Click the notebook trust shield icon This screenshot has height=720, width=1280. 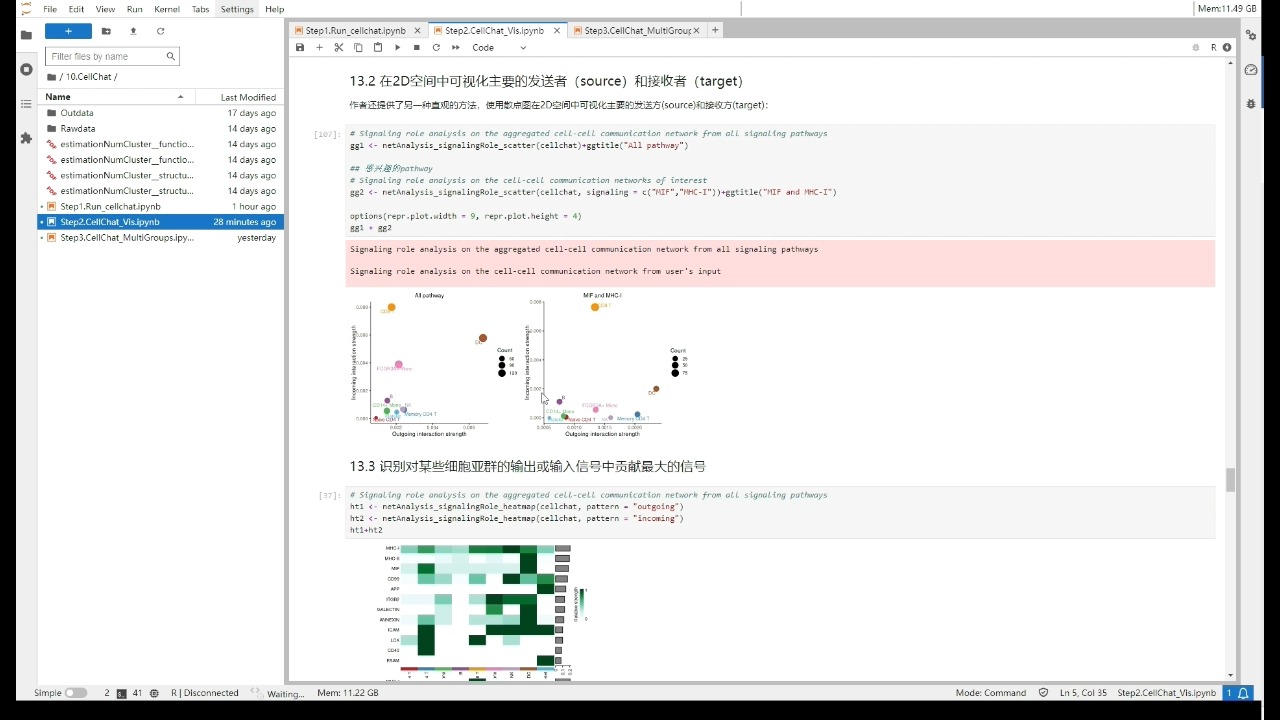point(1044,693)
